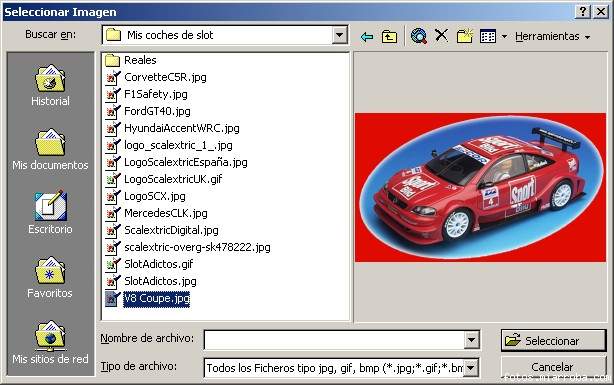Open Favoritos in the places bar

50,277
